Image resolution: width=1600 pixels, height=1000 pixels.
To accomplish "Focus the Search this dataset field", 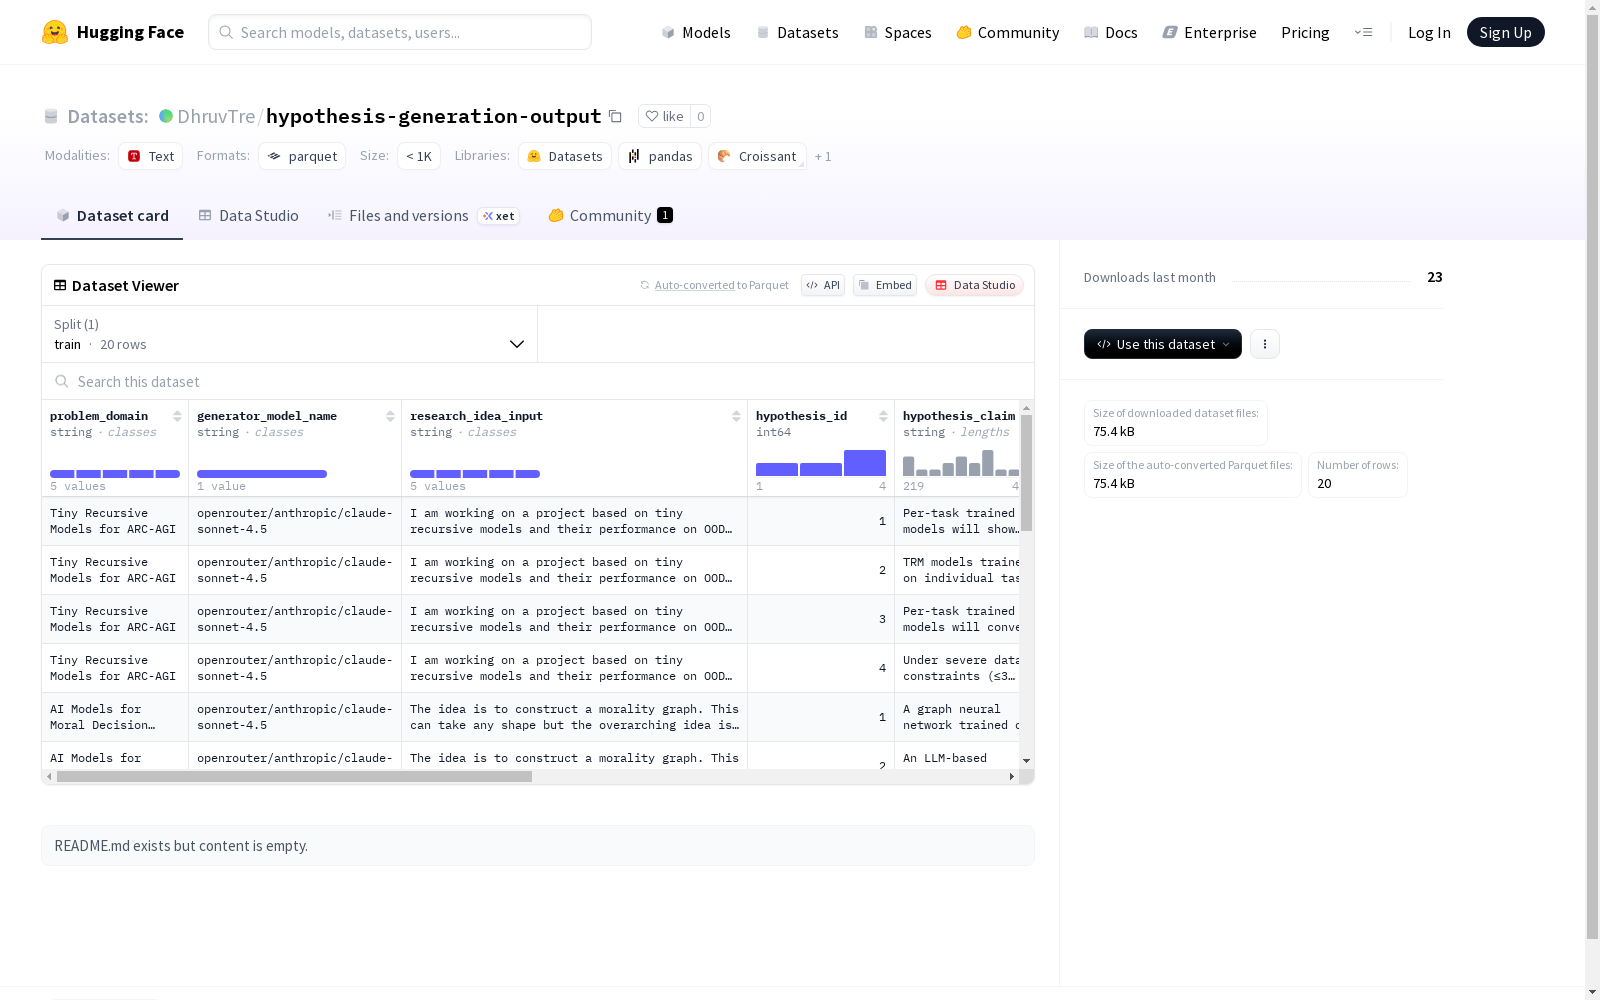I will (x=538, y=381).
